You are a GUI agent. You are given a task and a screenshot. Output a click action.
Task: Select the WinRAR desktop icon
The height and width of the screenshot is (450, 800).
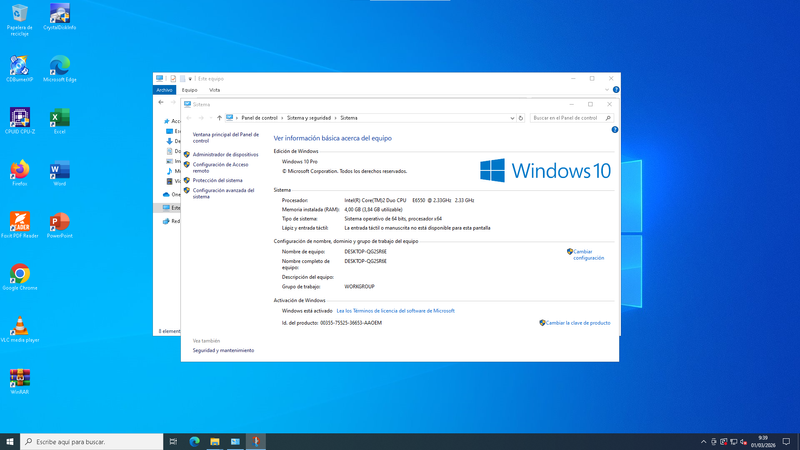(19, 381)
